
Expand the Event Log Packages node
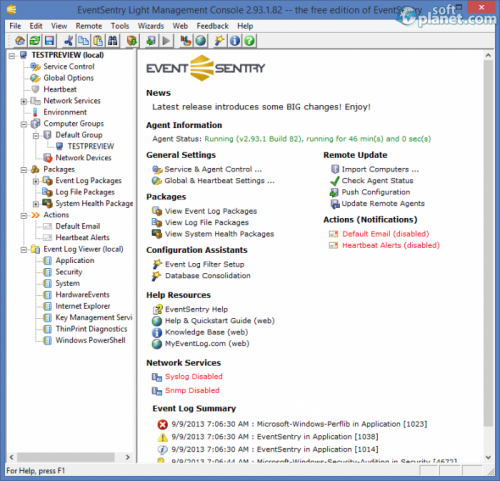tap(36, 181)
